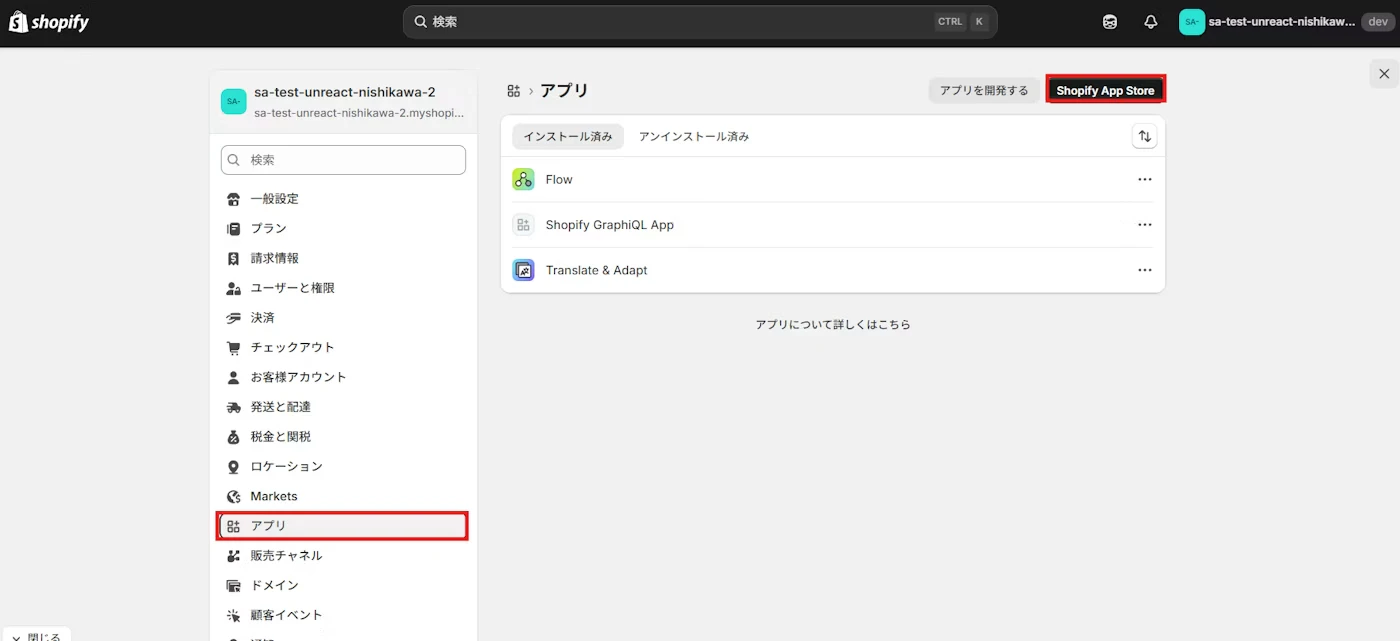Open the store account avatar menu

1192,22
